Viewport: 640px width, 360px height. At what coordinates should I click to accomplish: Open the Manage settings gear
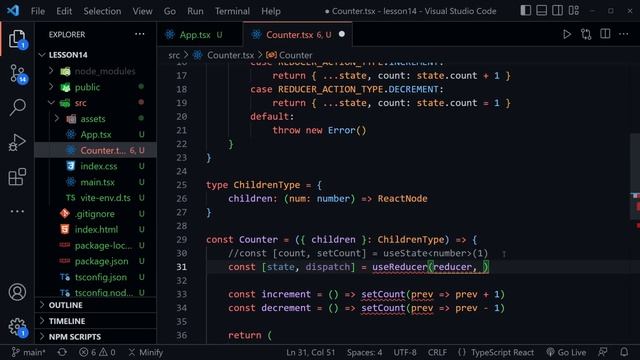(17, 327)
